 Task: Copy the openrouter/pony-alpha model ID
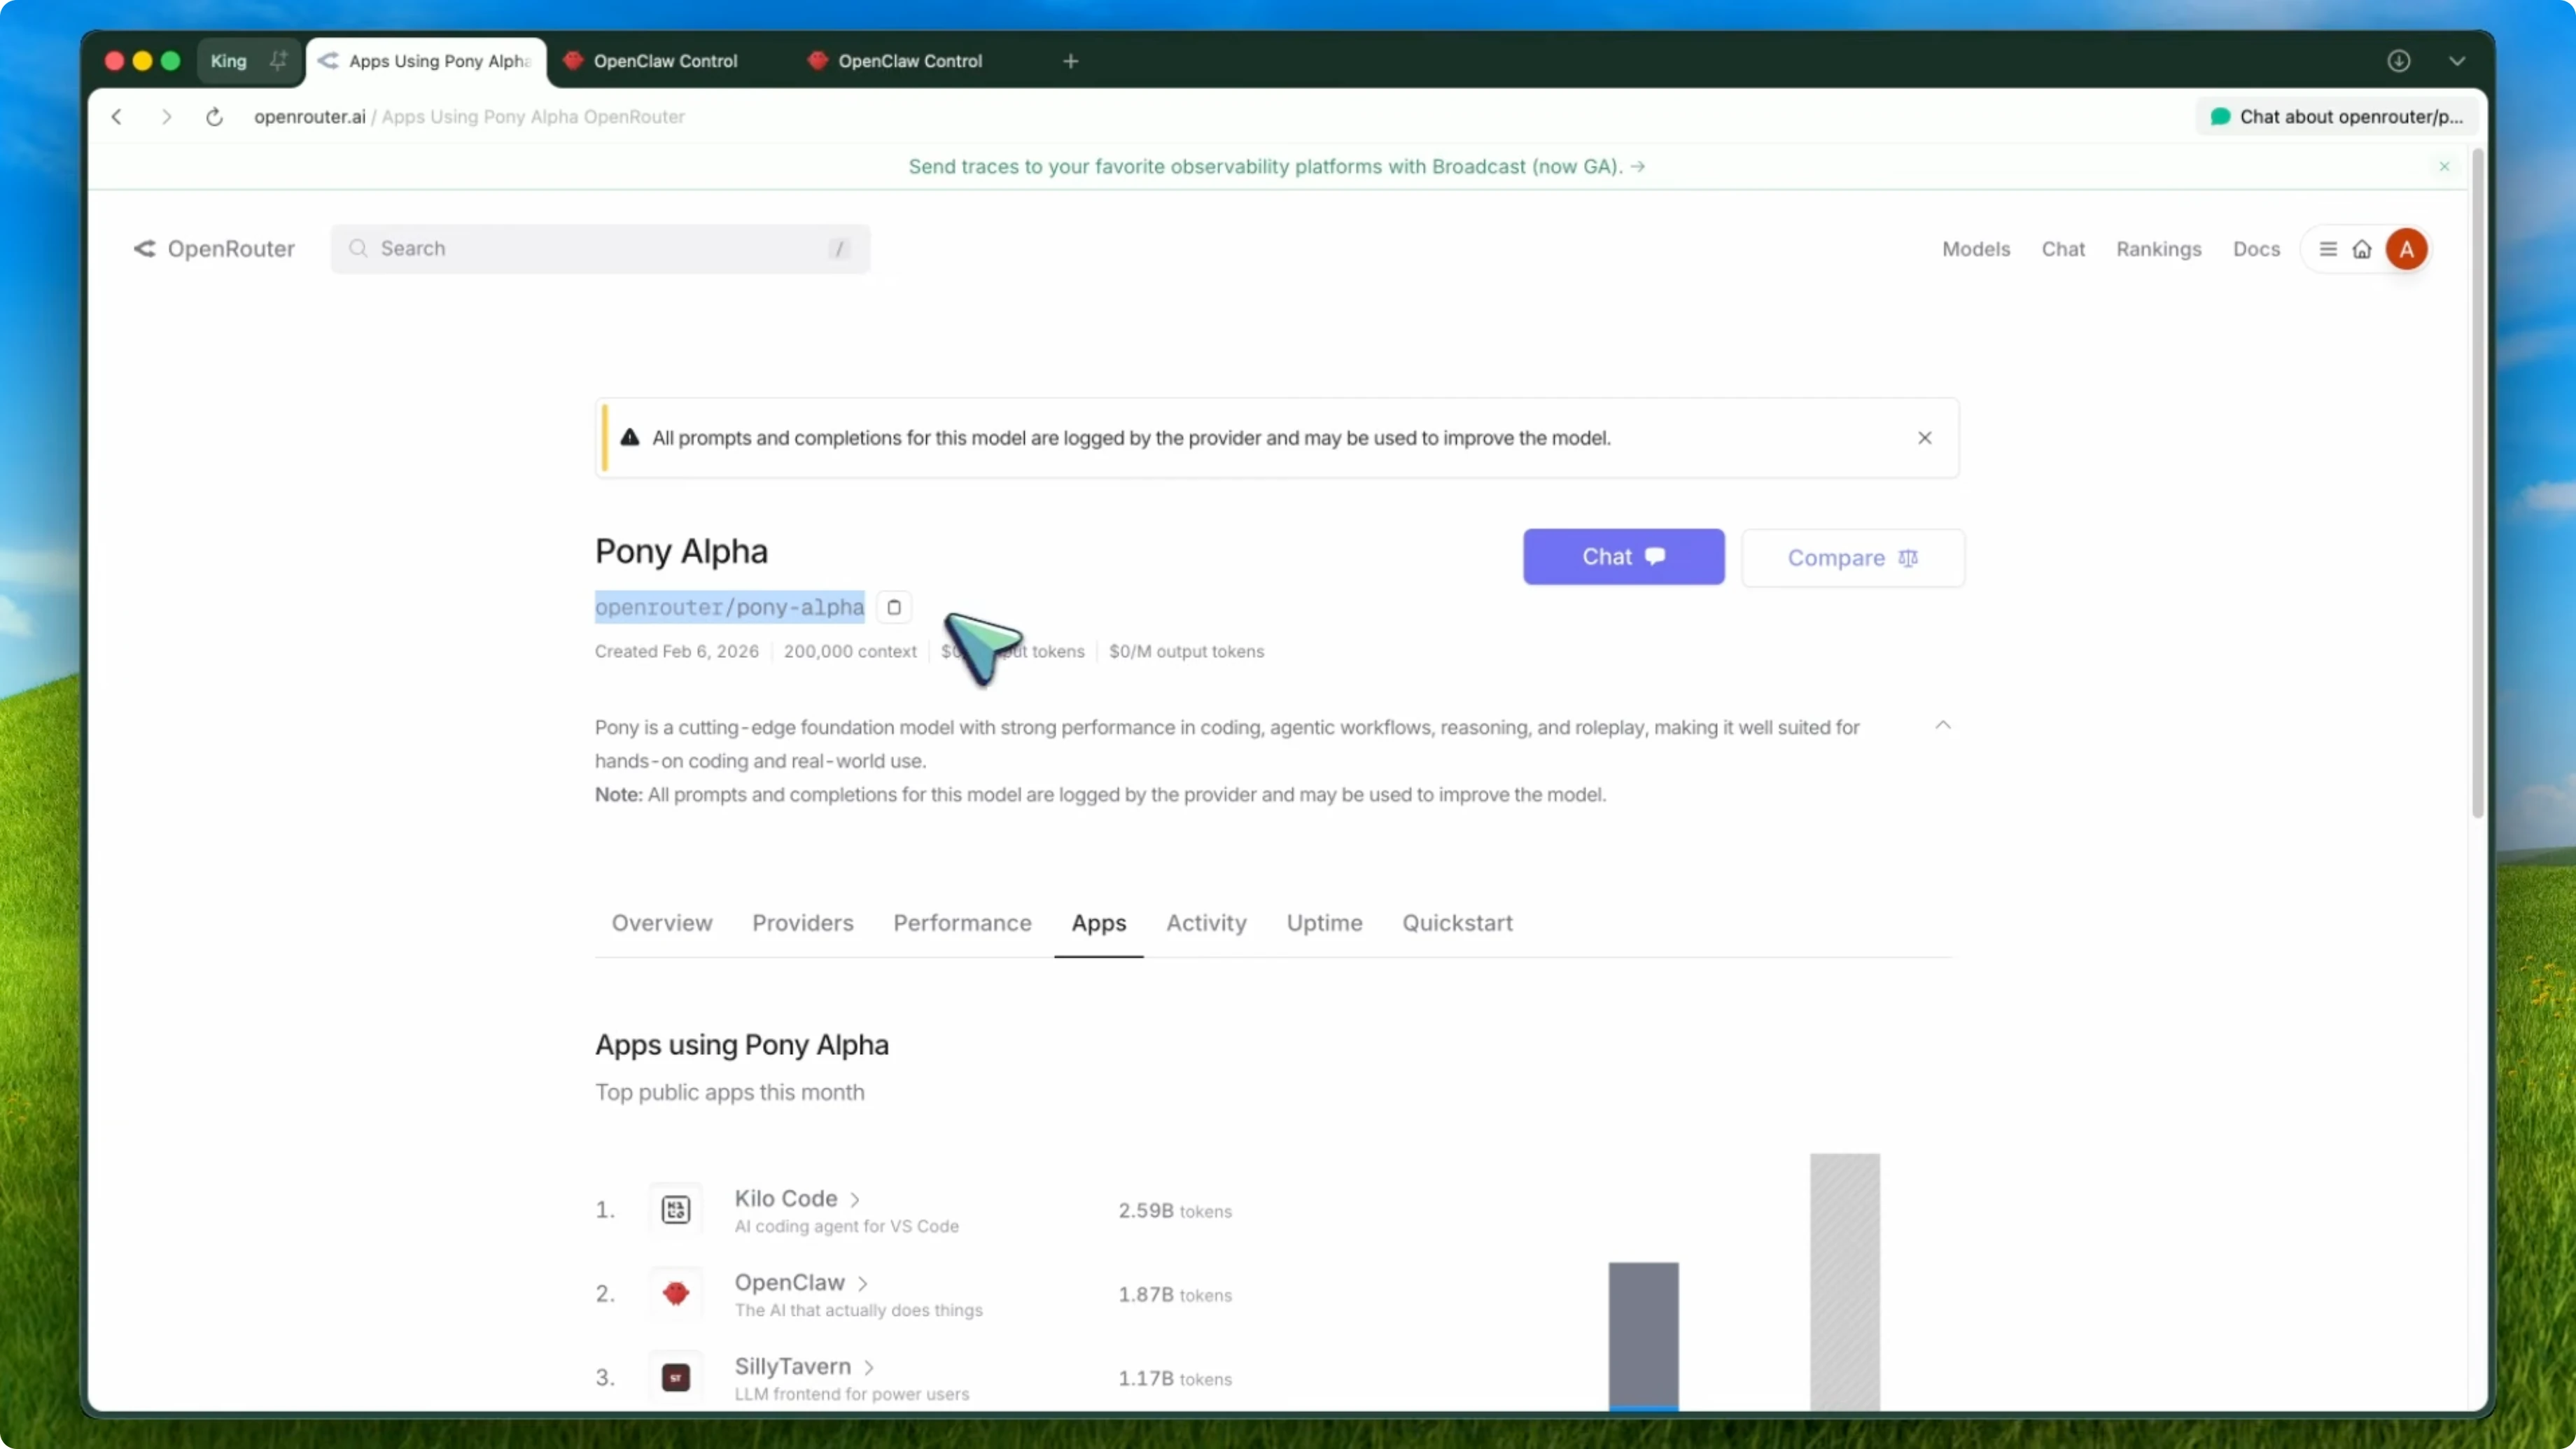893,607
